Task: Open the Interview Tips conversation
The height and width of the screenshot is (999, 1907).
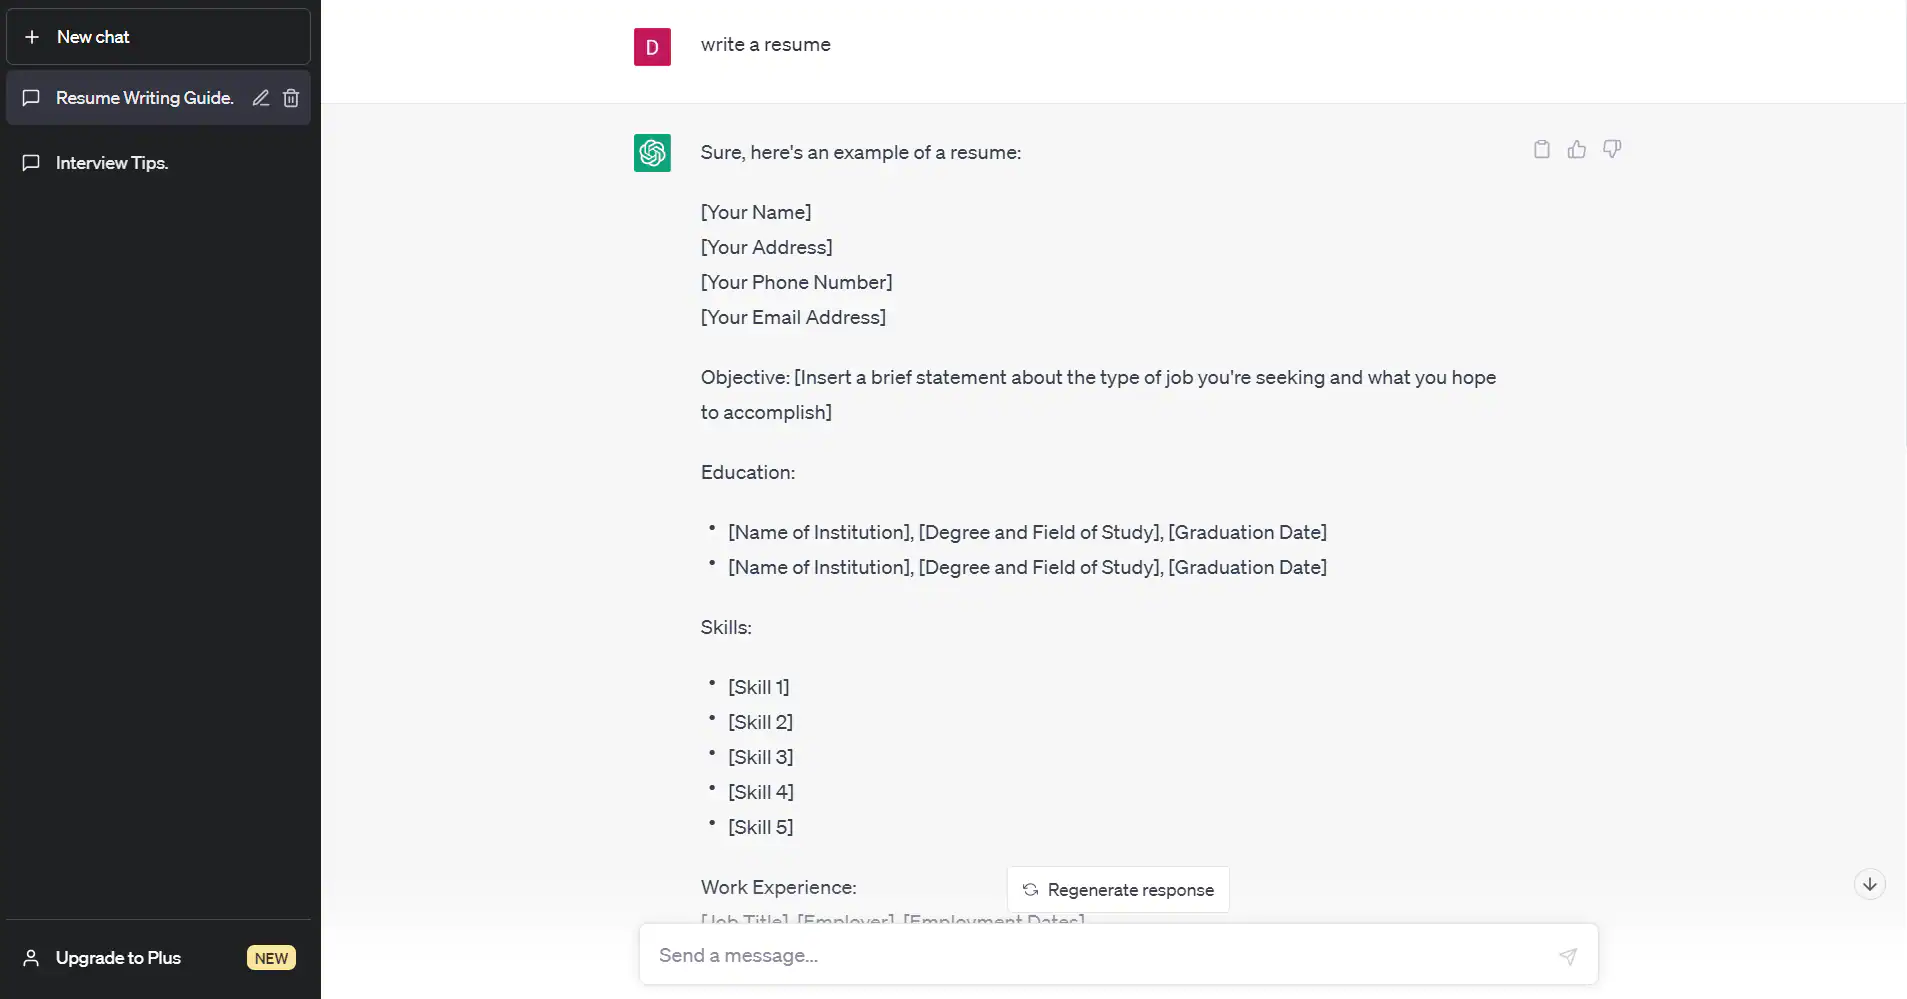Action: 112,163
